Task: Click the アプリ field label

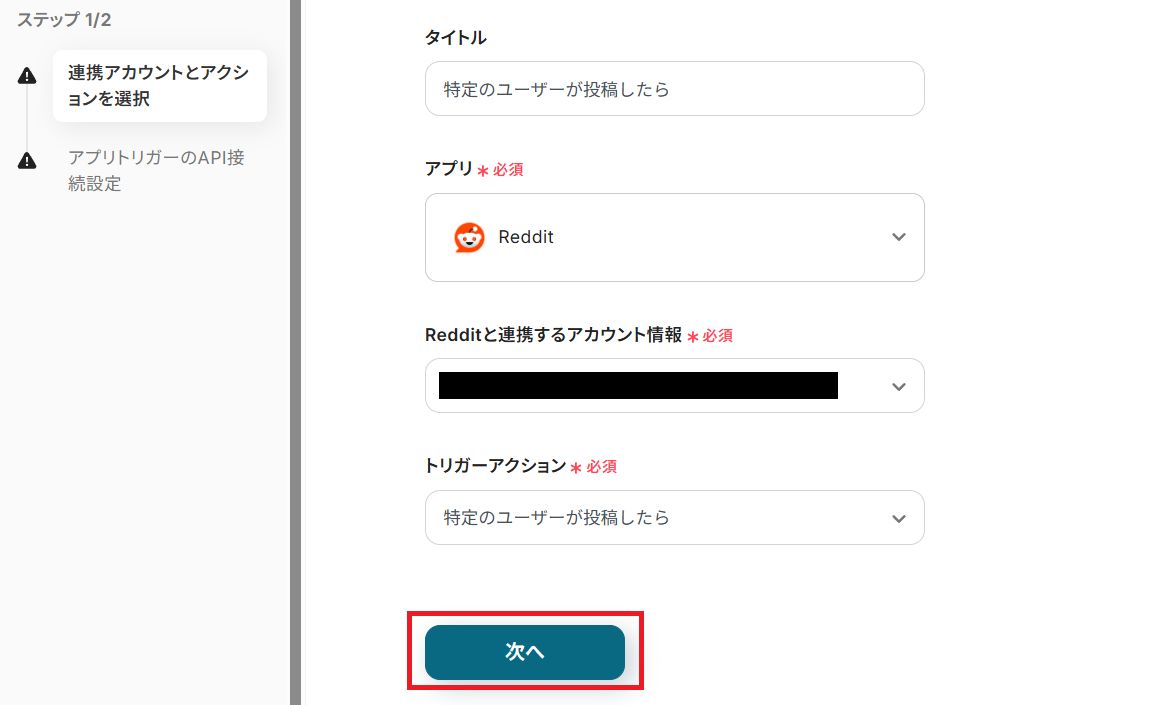Action: tap(449, 169)
